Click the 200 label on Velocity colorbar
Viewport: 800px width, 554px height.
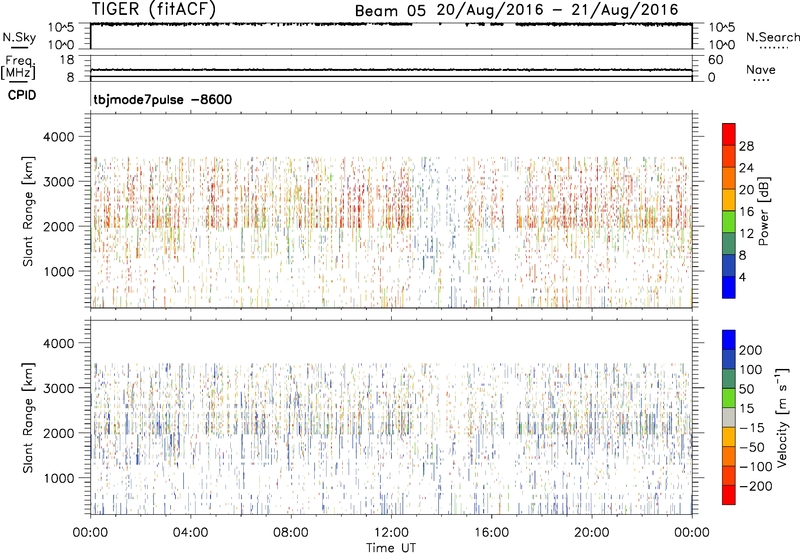coord(751,350)
